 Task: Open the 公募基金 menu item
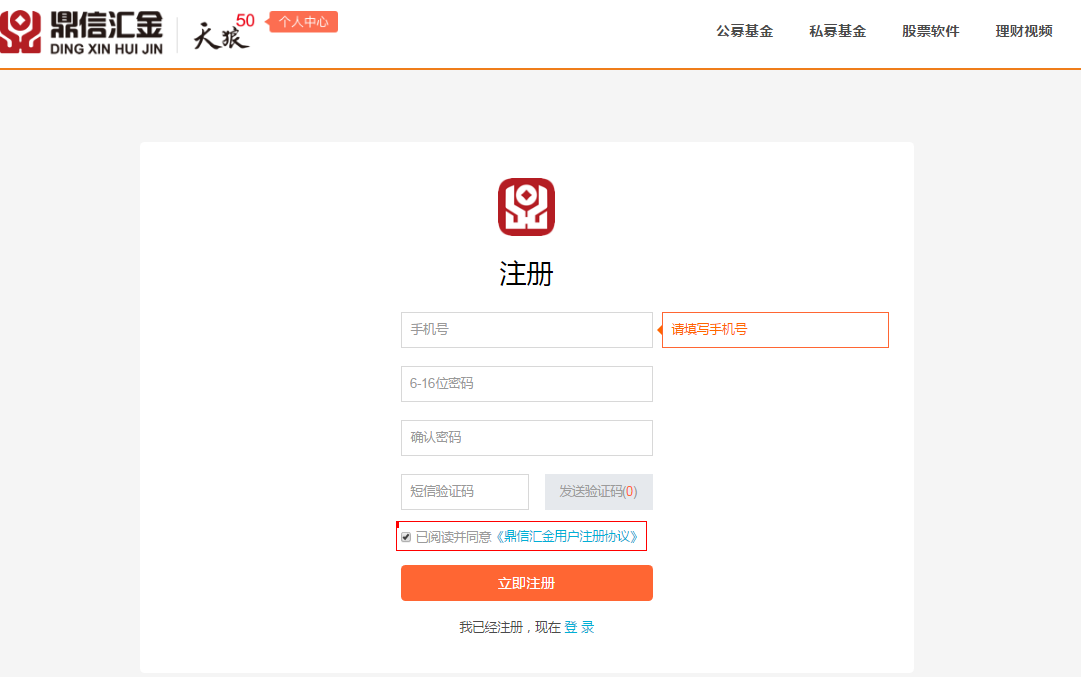tap(745, 31)
